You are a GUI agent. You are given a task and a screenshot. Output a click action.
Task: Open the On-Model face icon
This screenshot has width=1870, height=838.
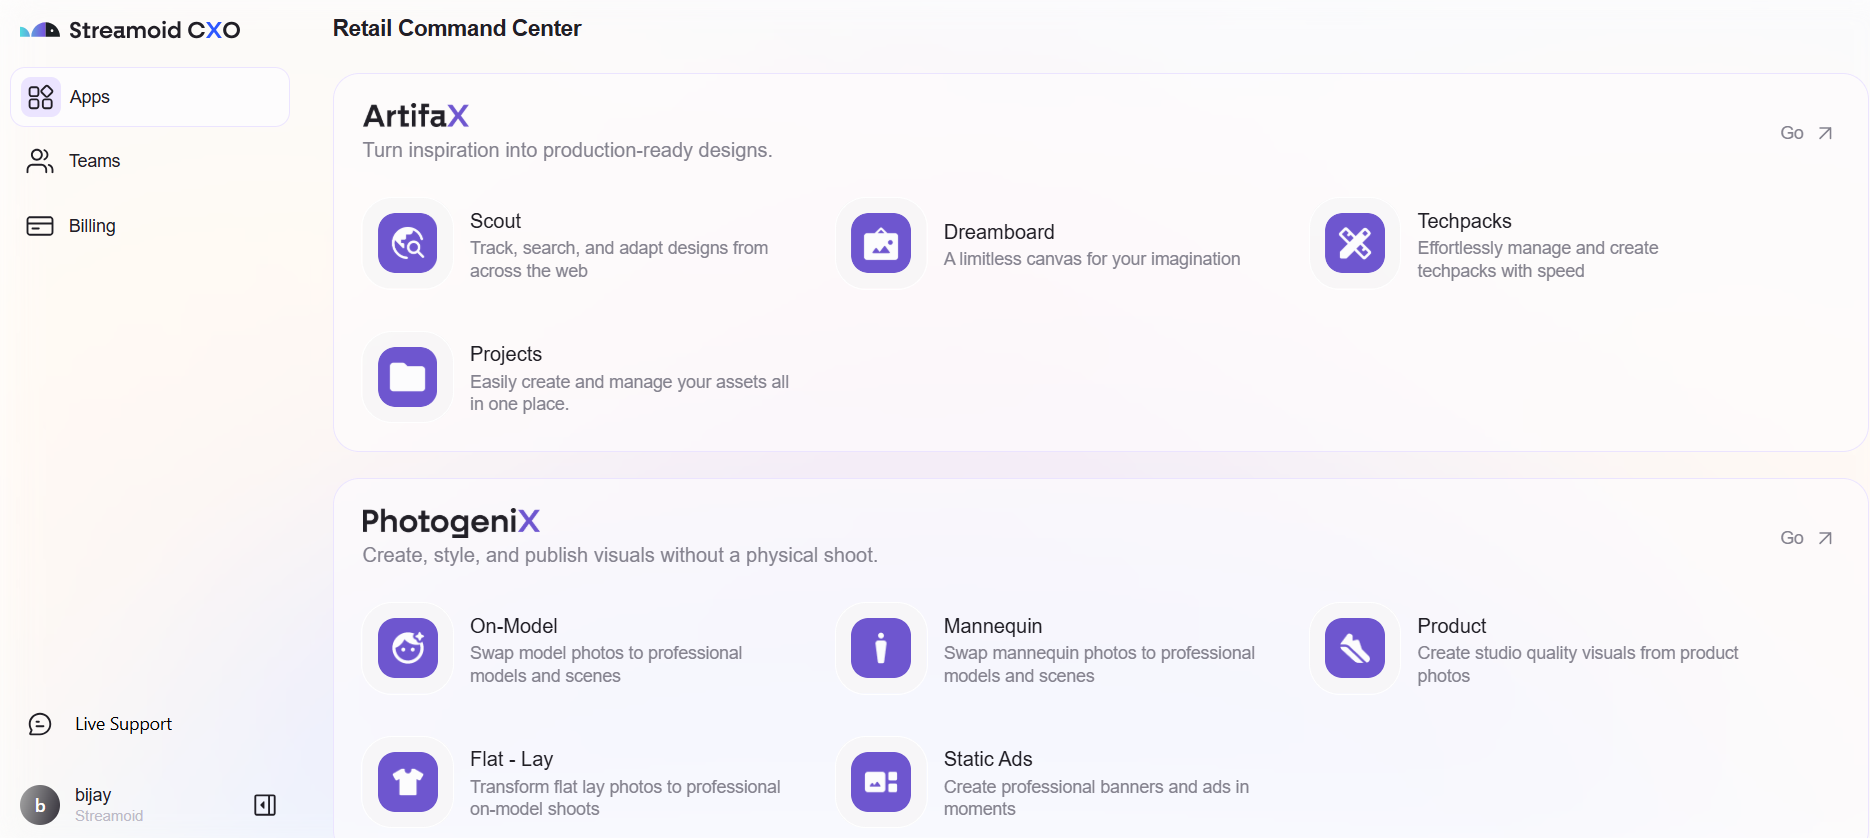[x=407, y=648]
